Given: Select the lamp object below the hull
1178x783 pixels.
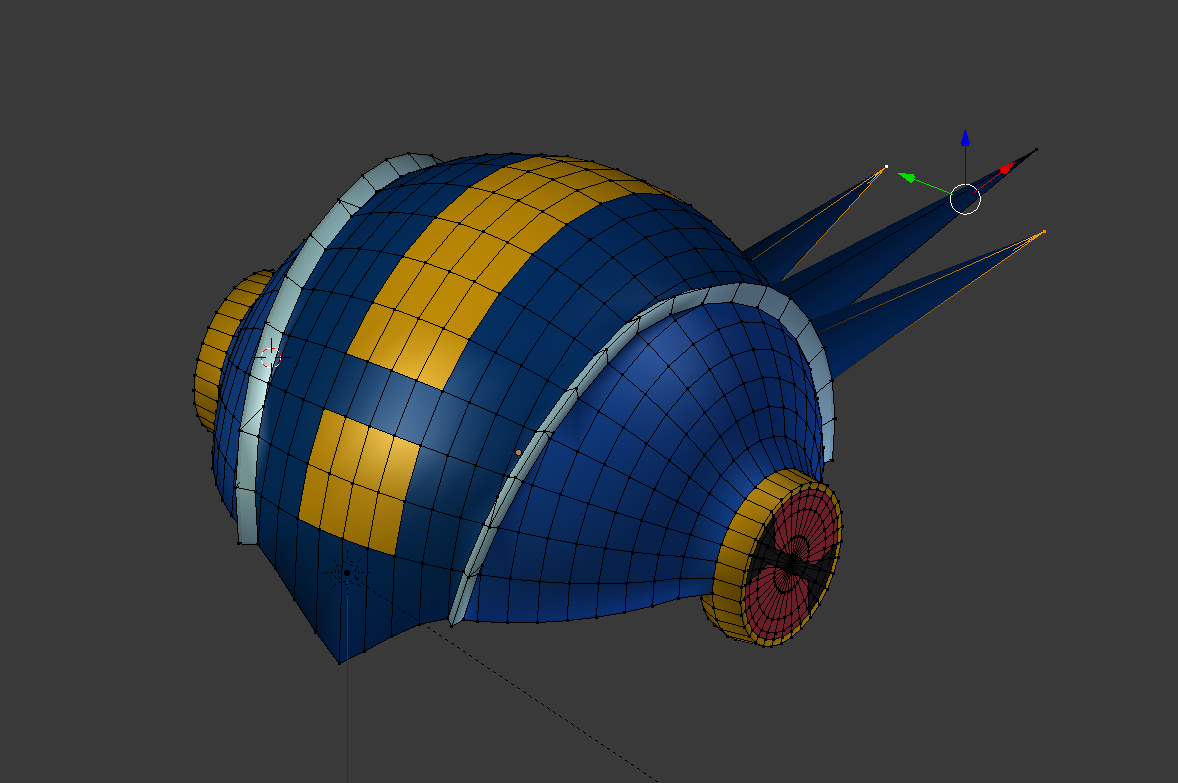Looking at the screenshot, I should click(347, 573).
